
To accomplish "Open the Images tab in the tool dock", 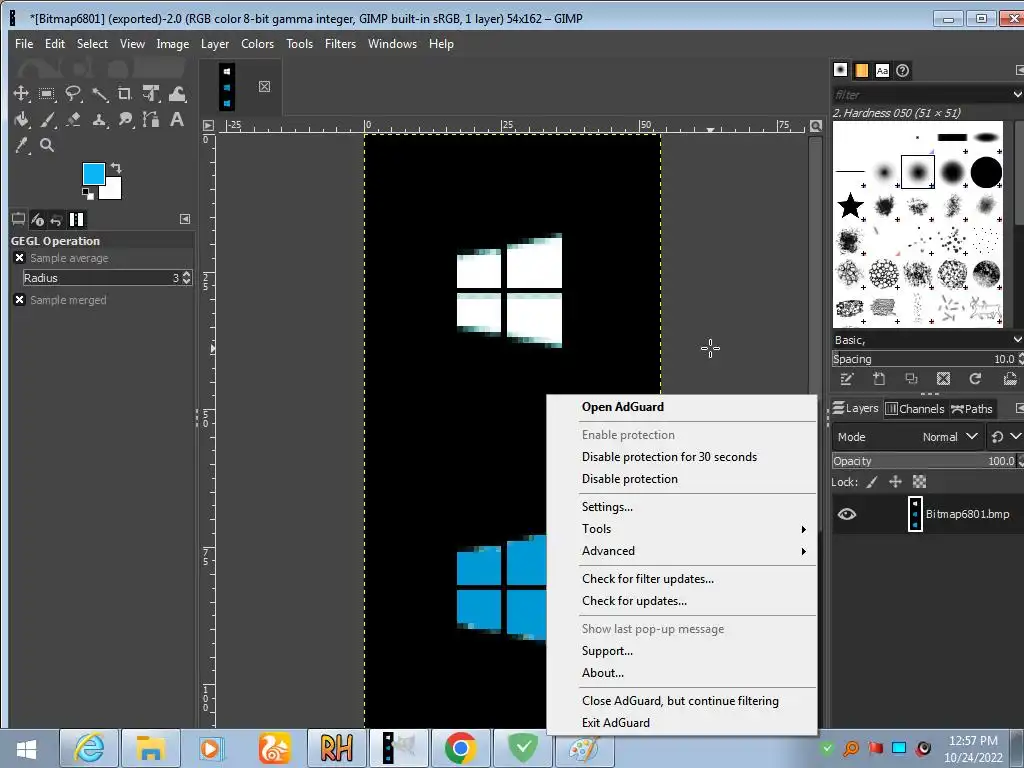I will point(76,219).
